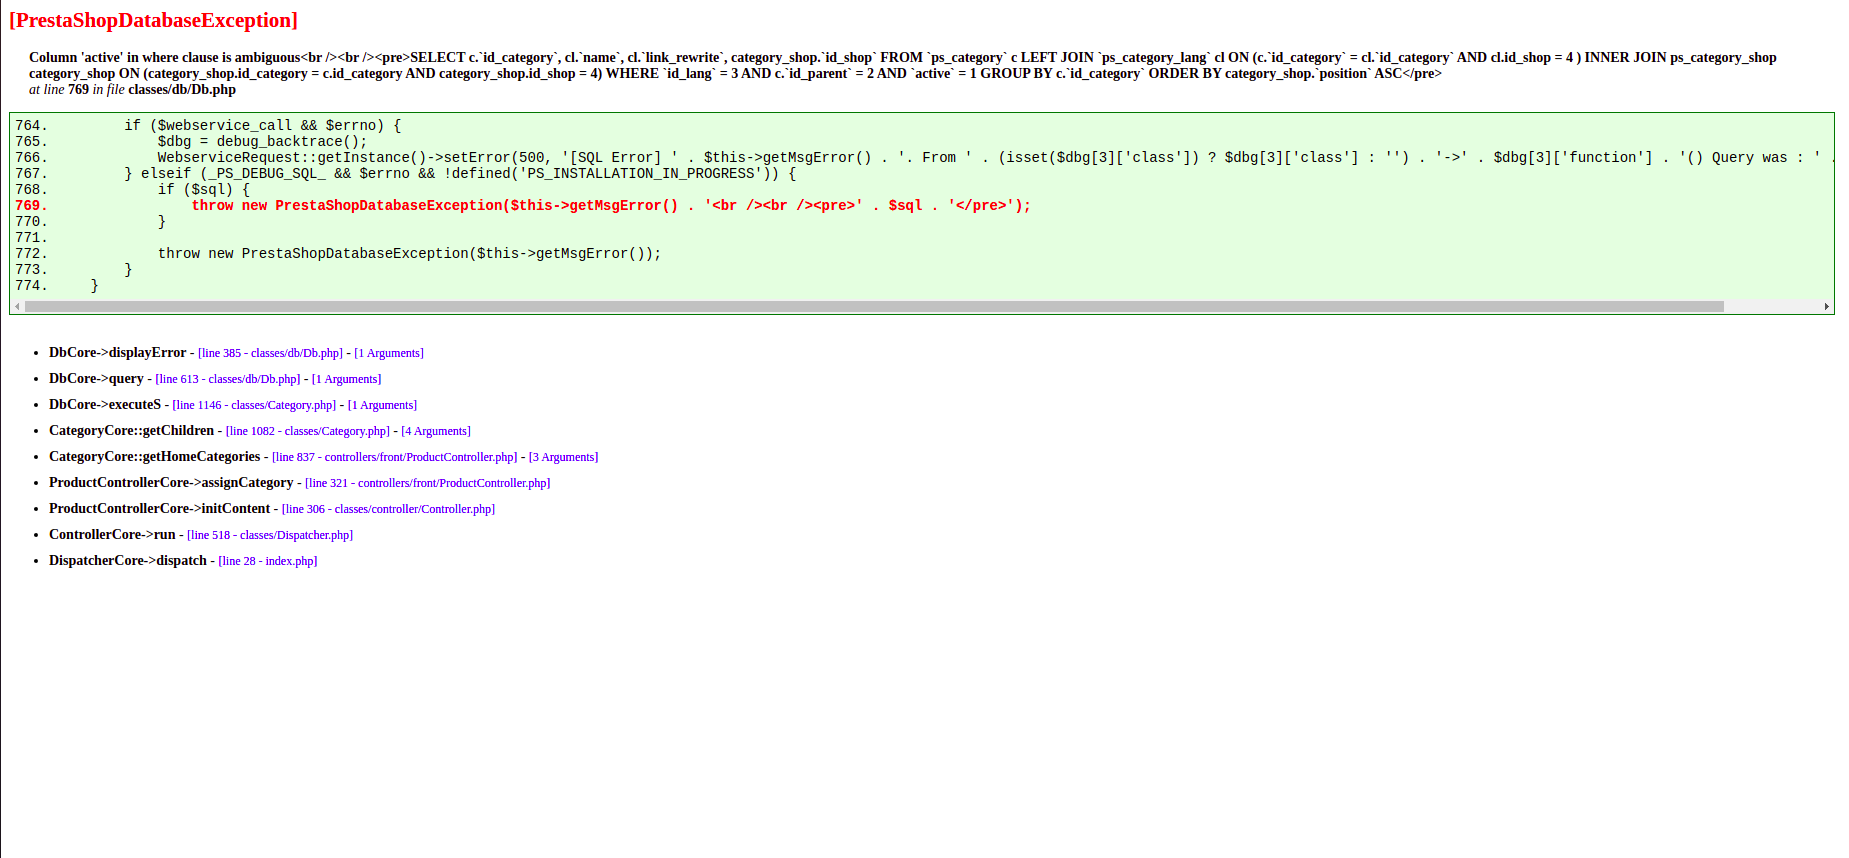Click the highlighted line 769 throw statement
Image resolution: width=1849 pixels, height=858 pixels.
click(611, 205)
